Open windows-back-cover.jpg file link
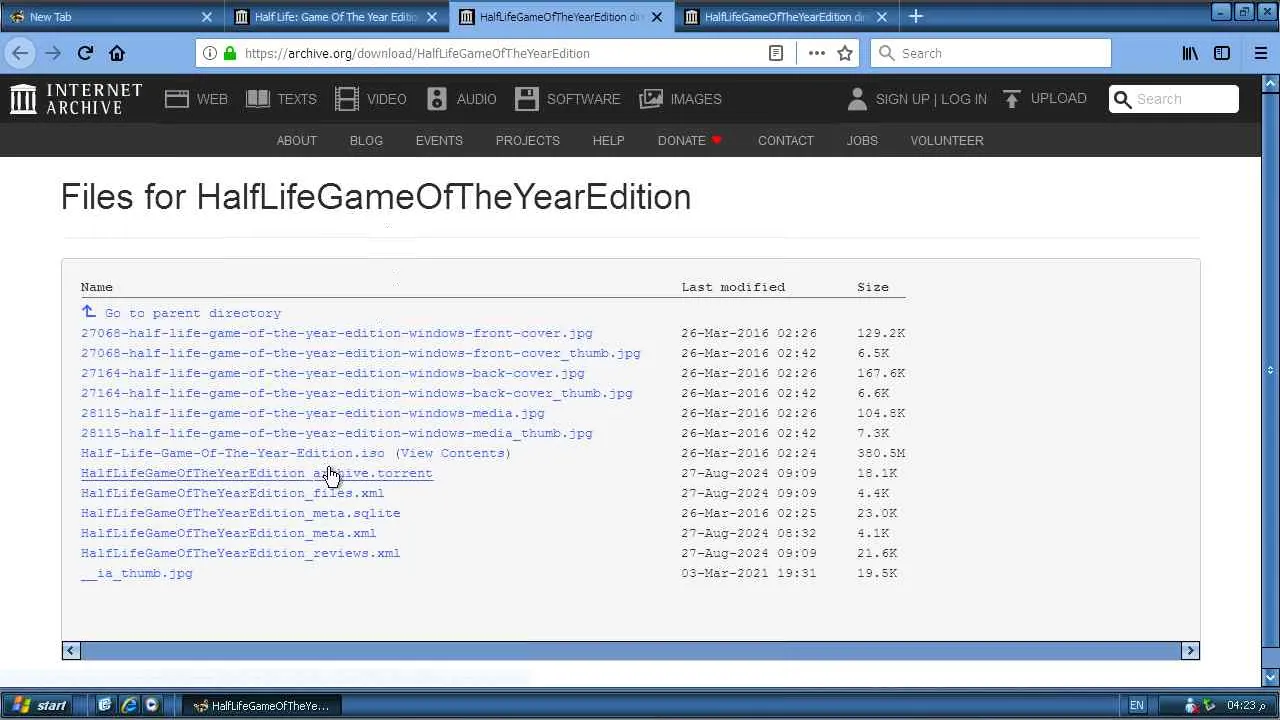1280x720 pixels. click(x=333, y=373)
